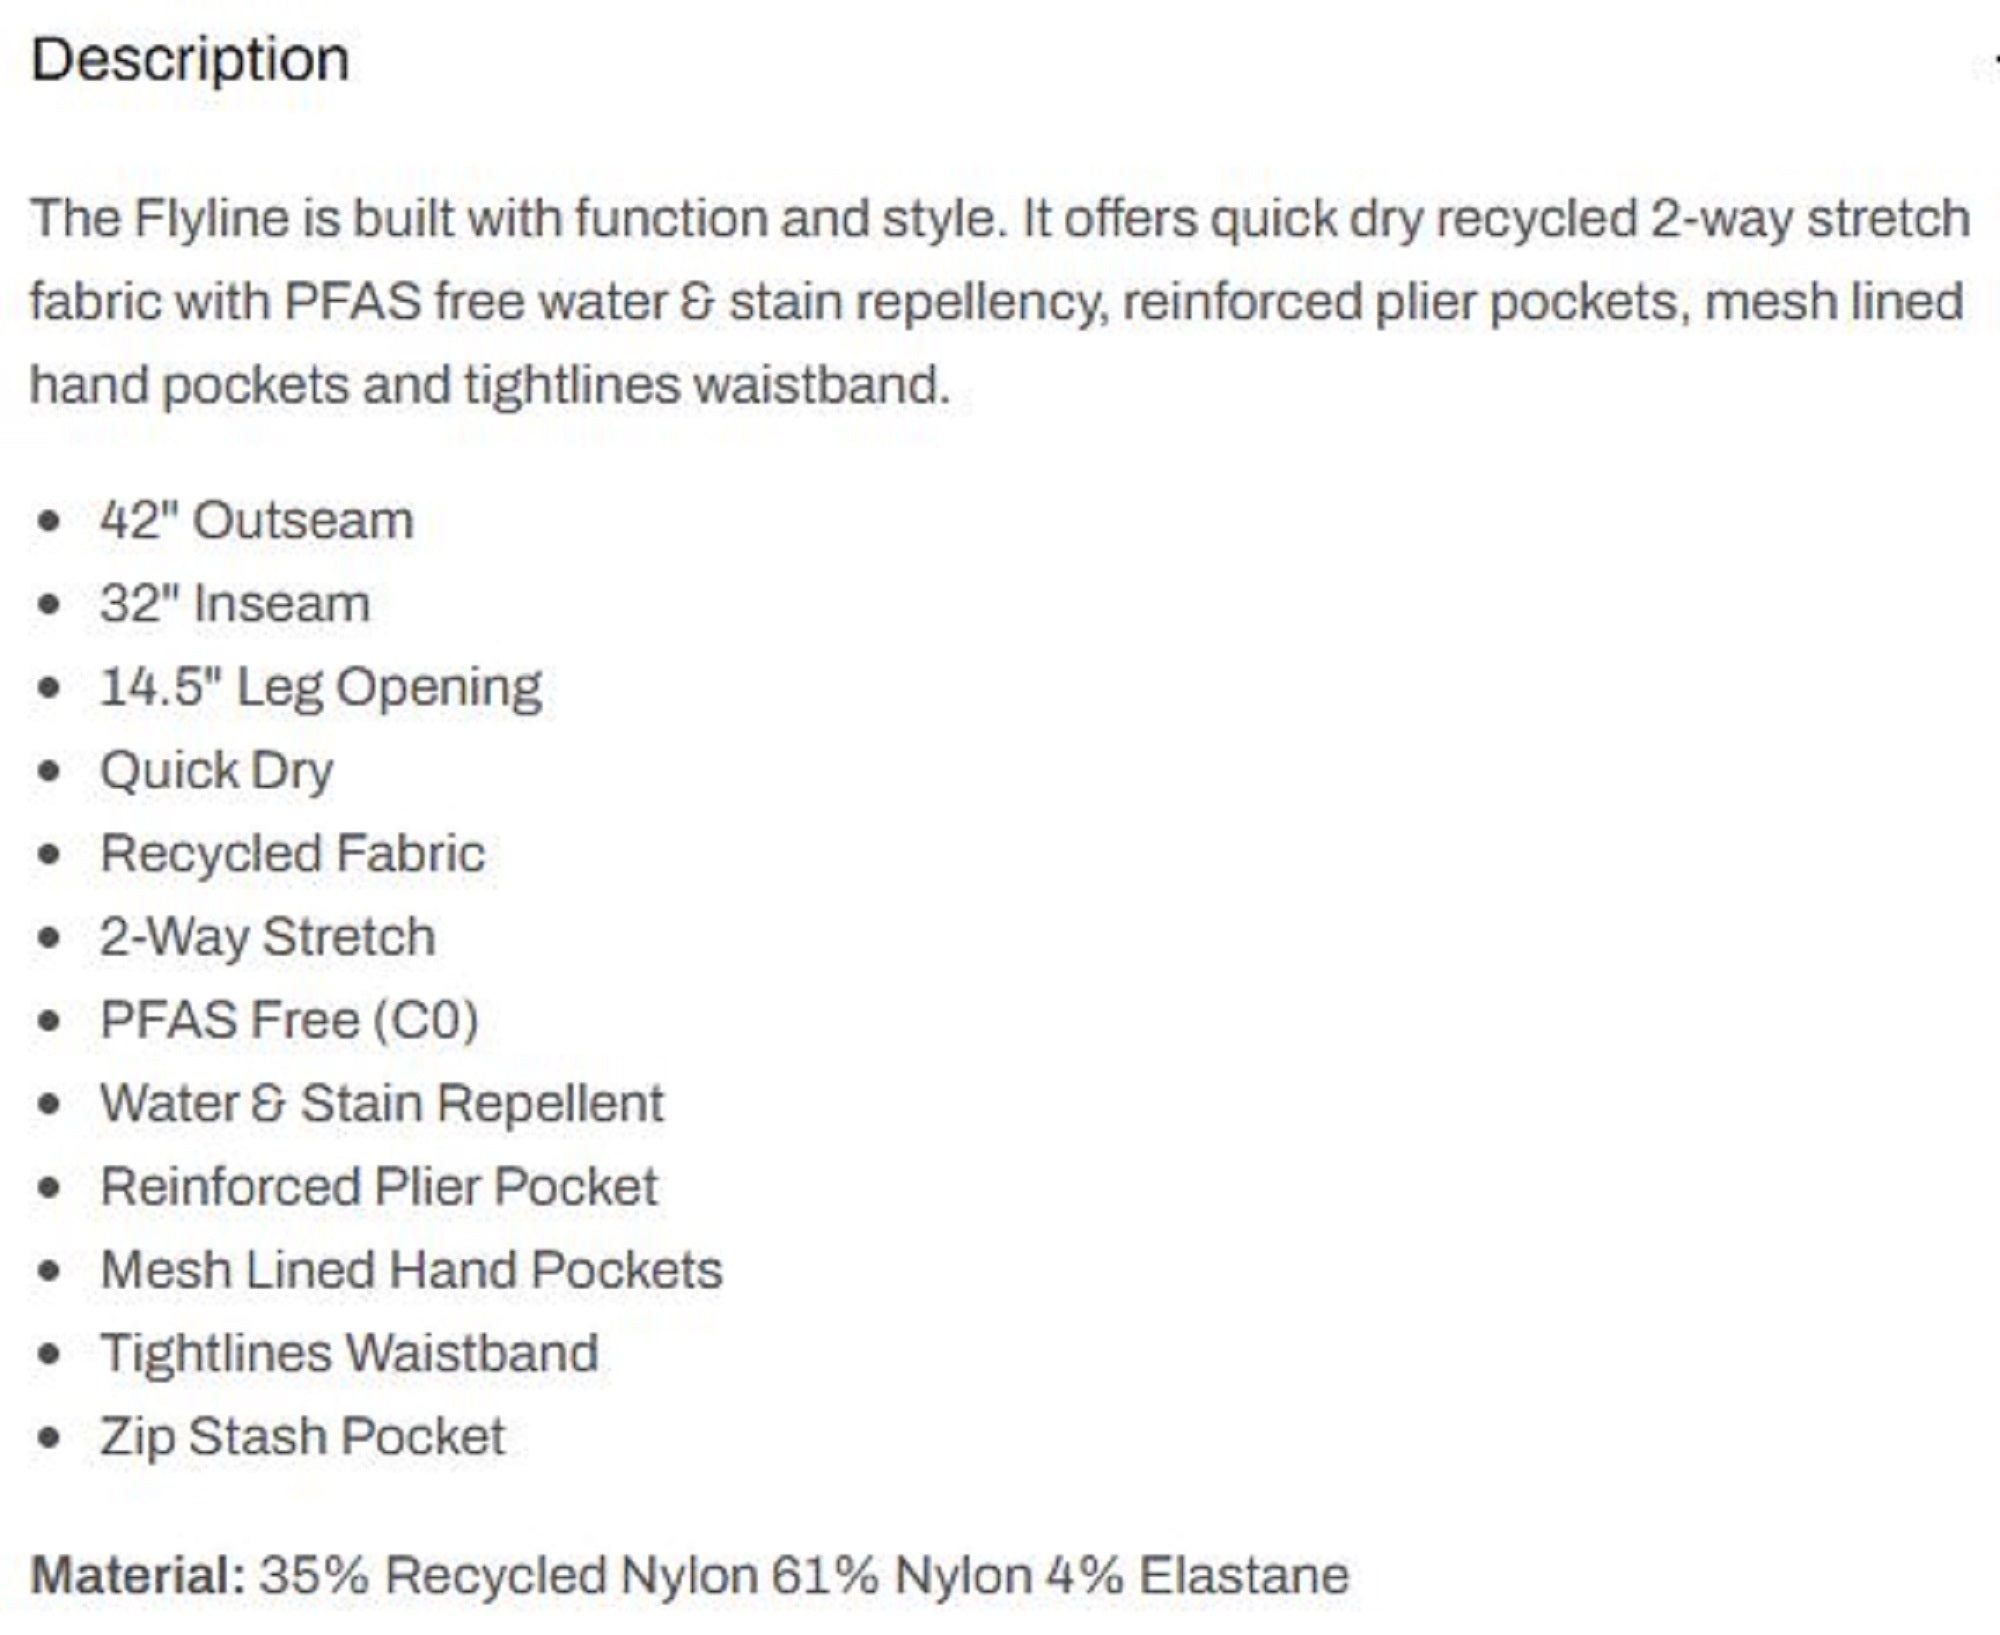The height and width of the screenshot is (1635, 2000).
Task: Click the 4% Elastane text
Action: coord(1198,1576)
